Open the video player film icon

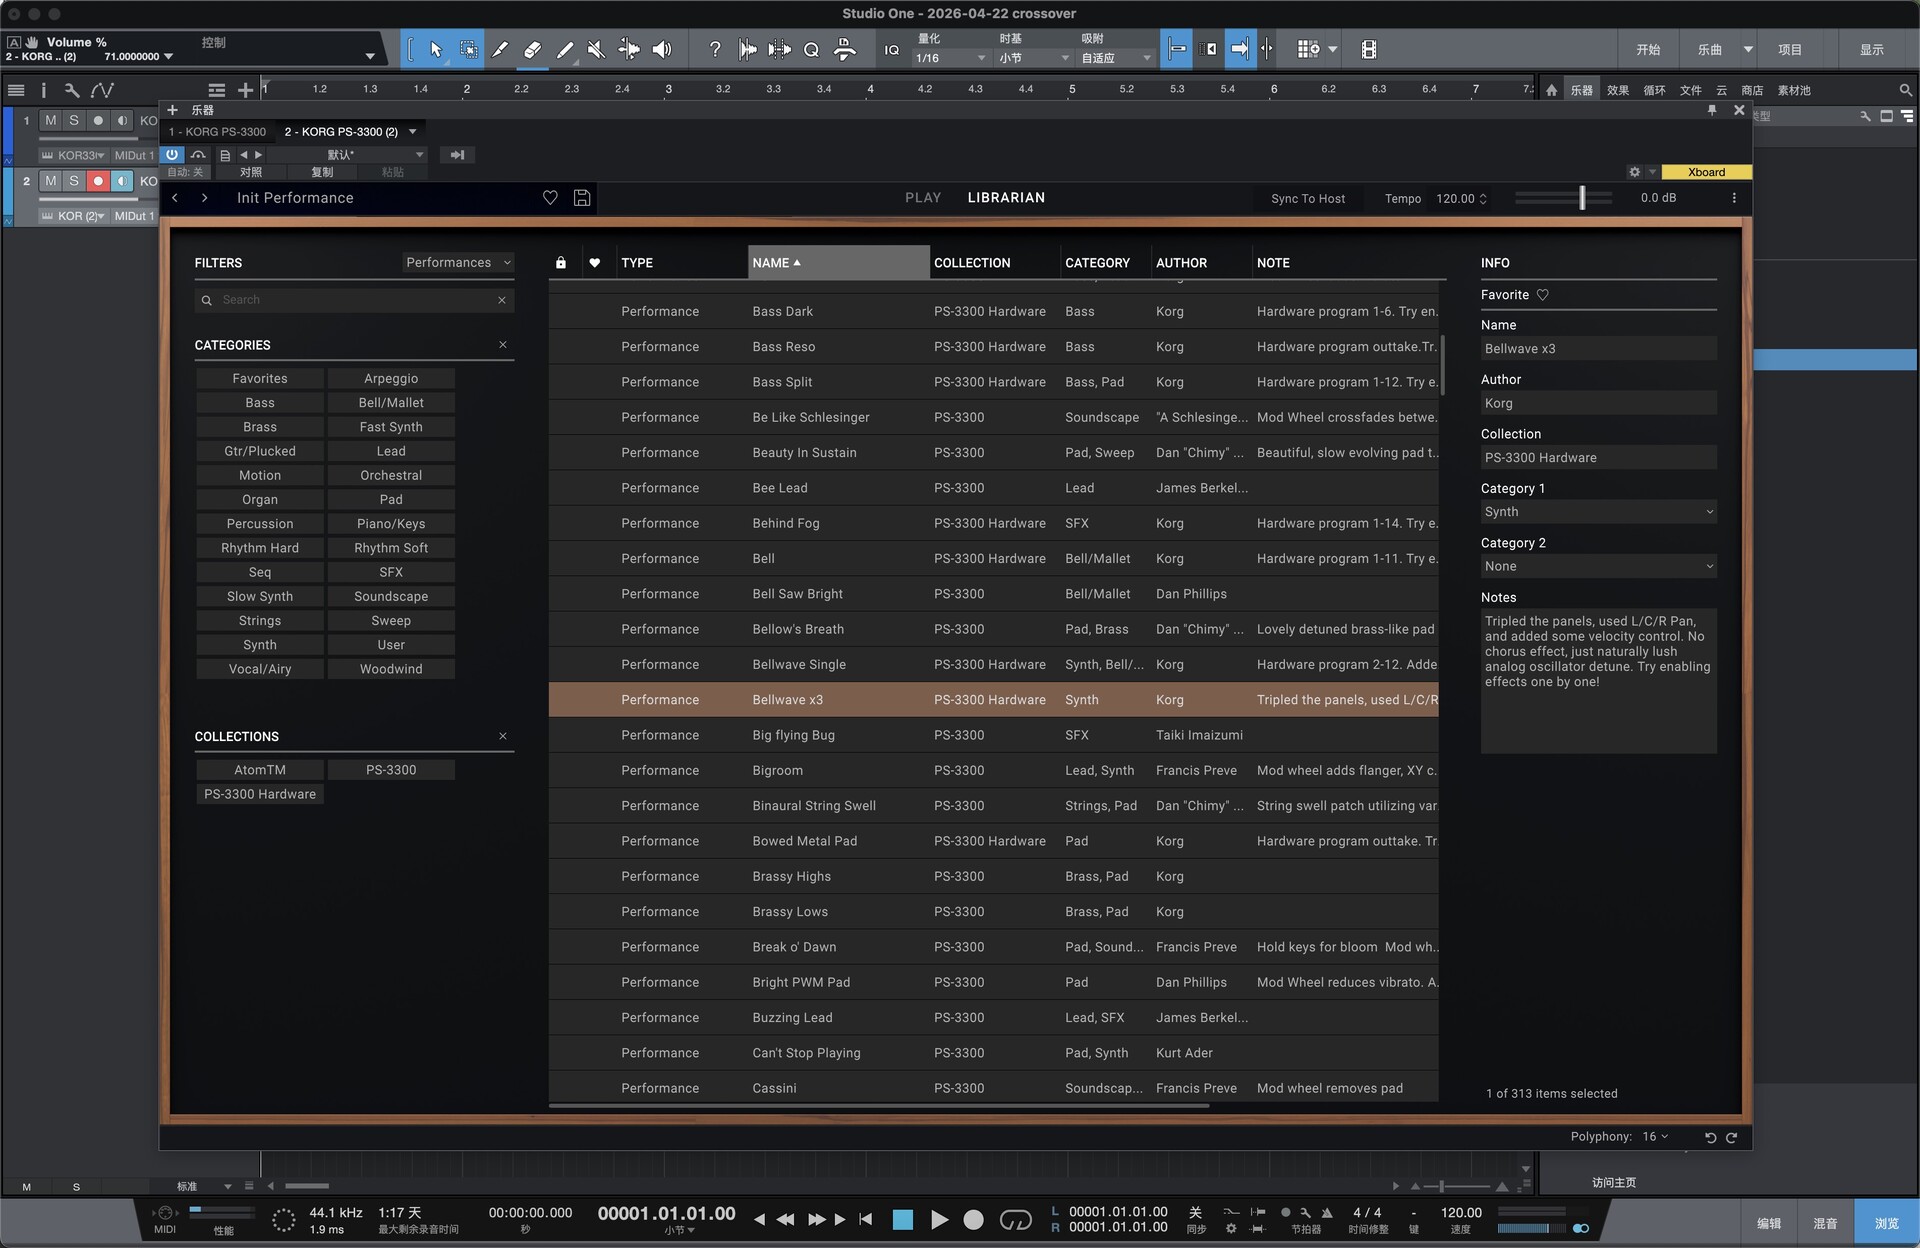click(x=1369, y=49)
